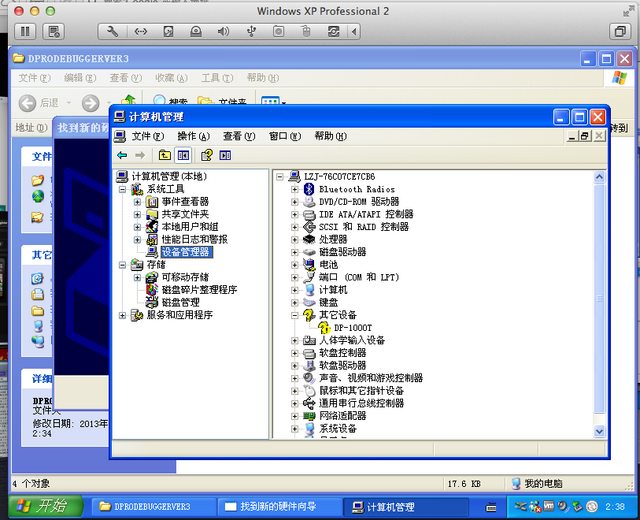Click the Up one level toolbar icon
The image size is (640, 520).
click(x=165, y=155)
